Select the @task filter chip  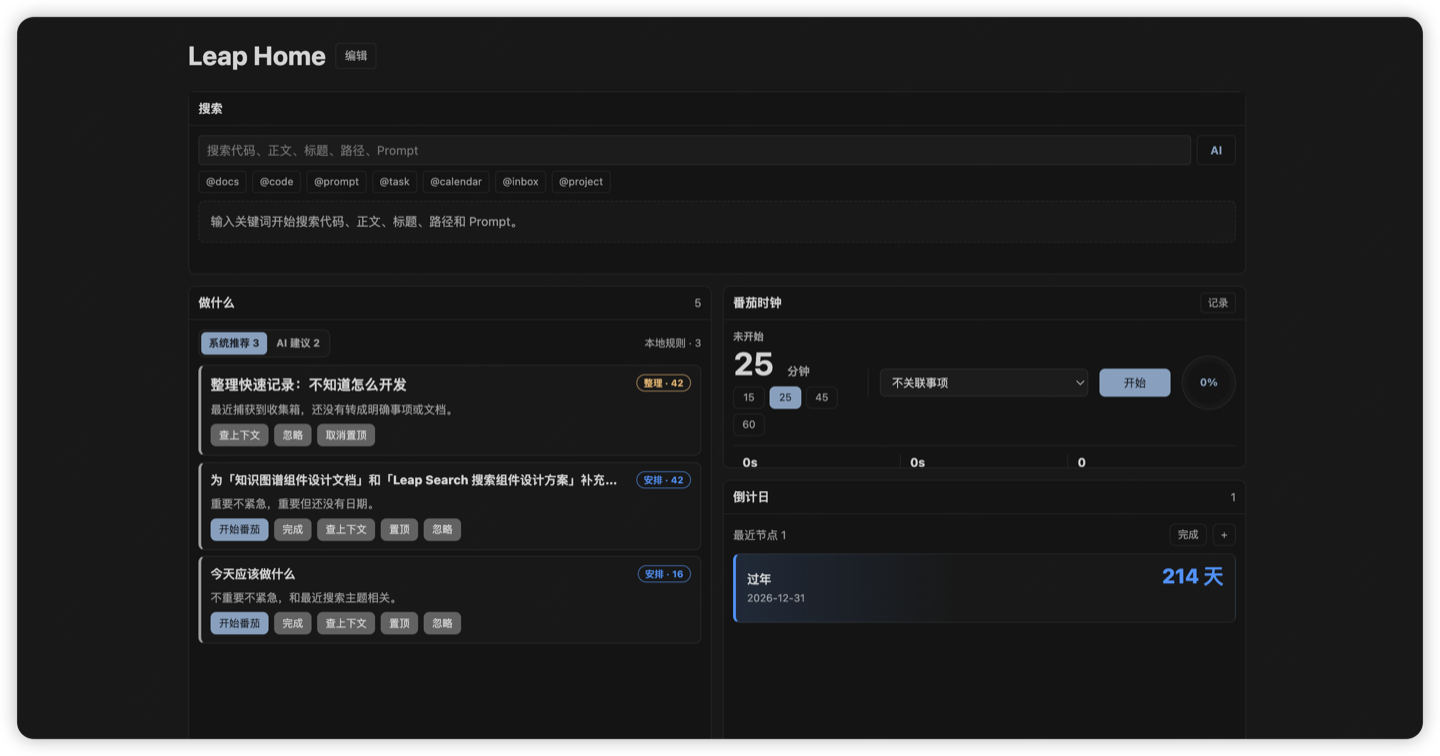(394, 182)
